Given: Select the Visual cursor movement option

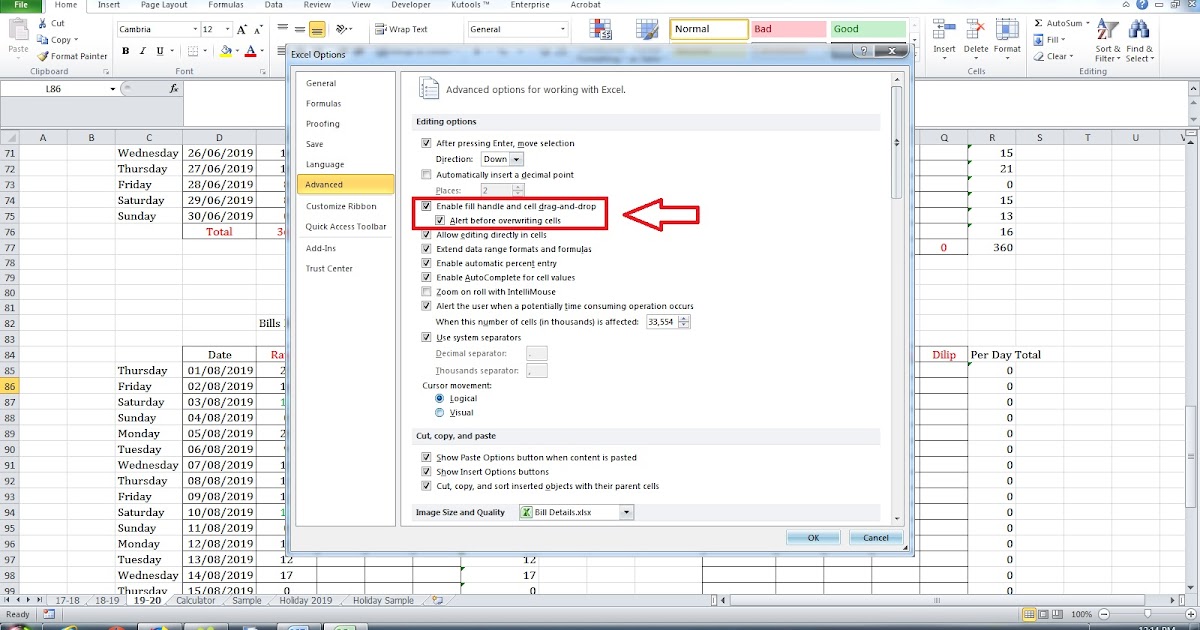Looking at the screenshot, I should point(437,412).
